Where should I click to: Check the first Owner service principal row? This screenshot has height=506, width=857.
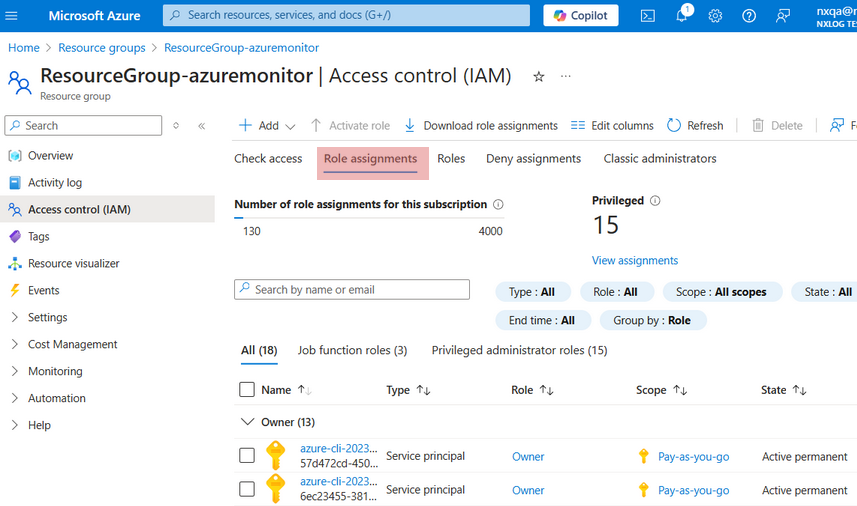[x=247, y=456]
